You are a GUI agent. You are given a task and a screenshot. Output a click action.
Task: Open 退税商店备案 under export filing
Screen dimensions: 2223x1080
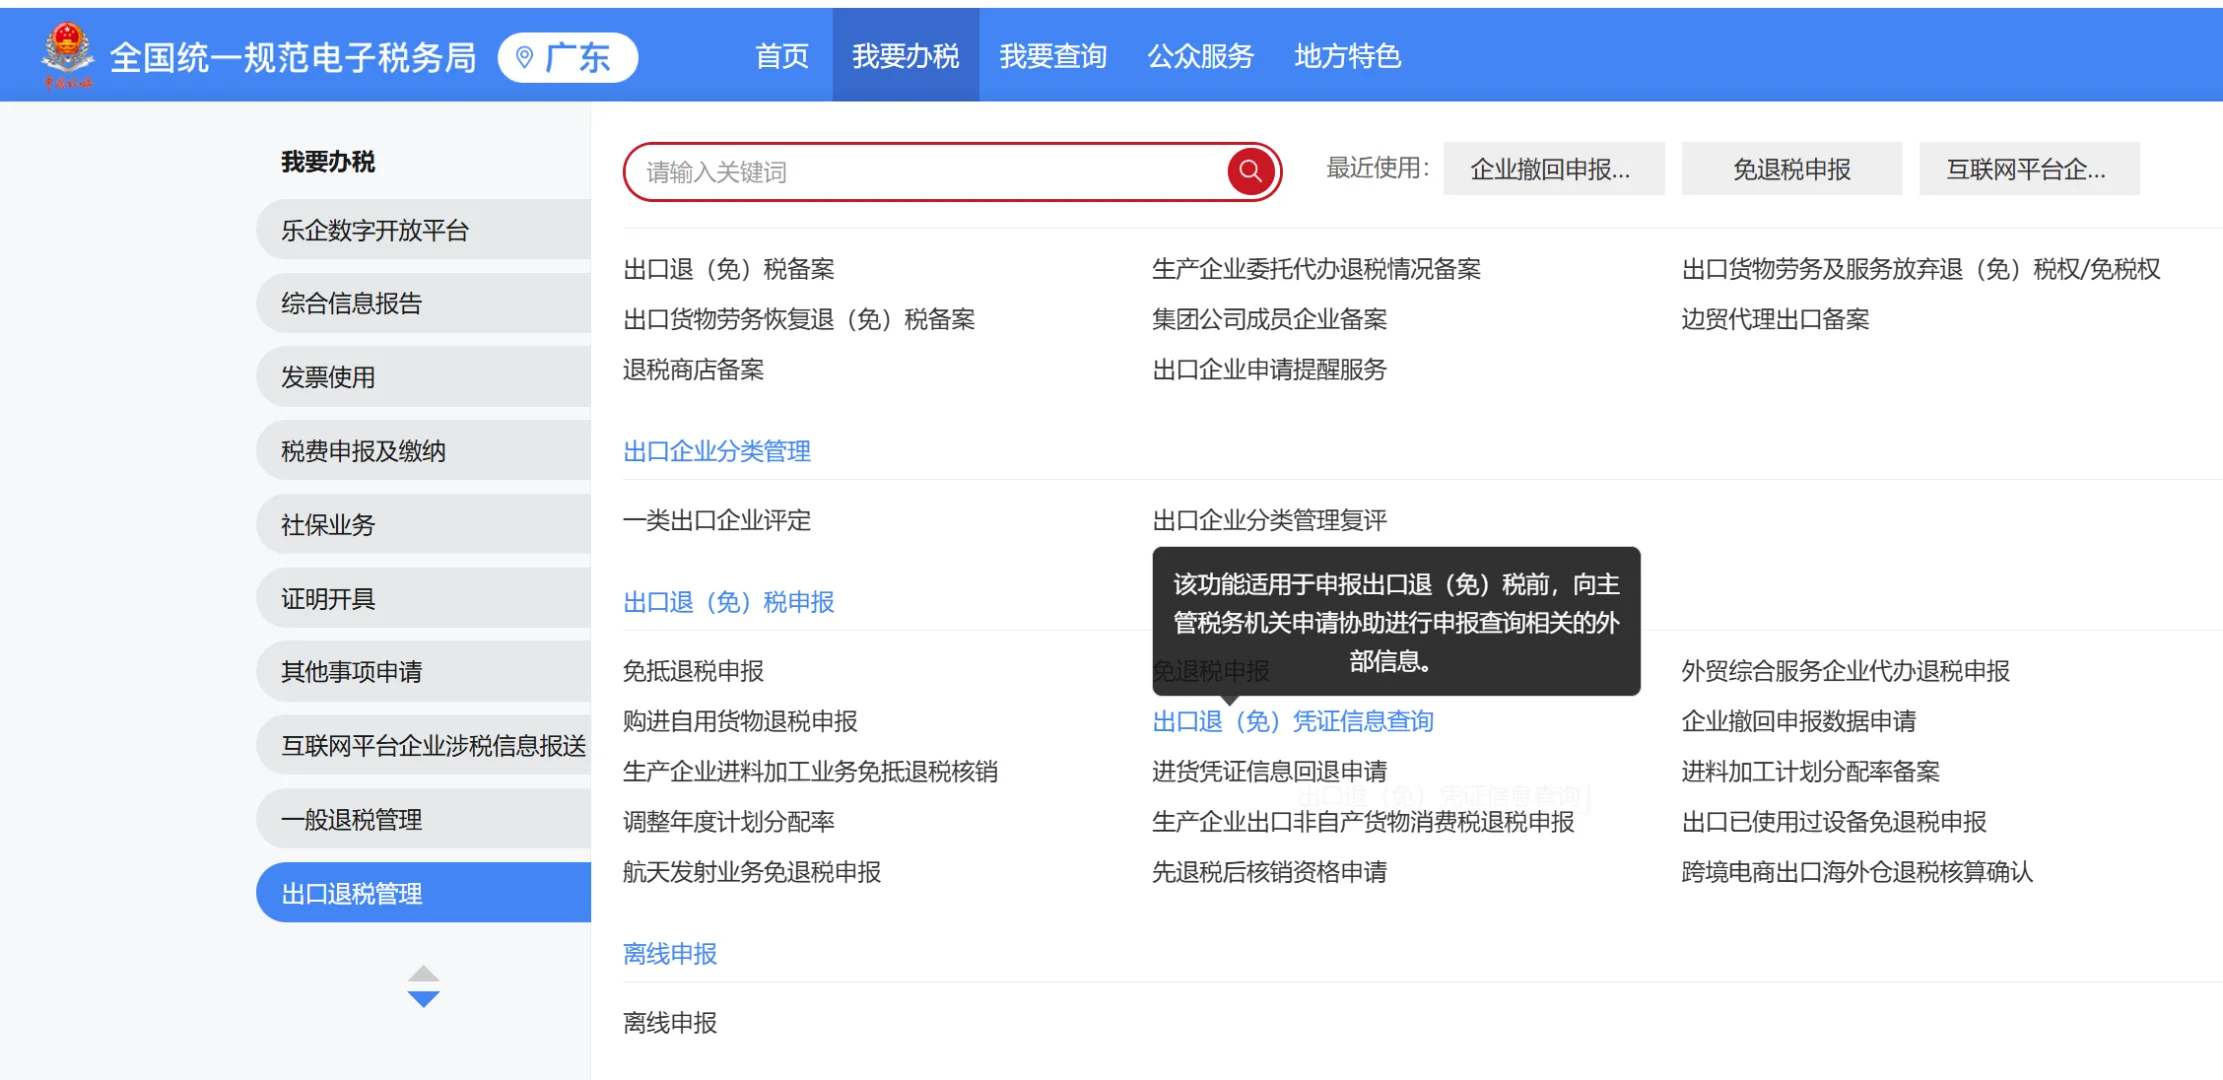point(692,370)
